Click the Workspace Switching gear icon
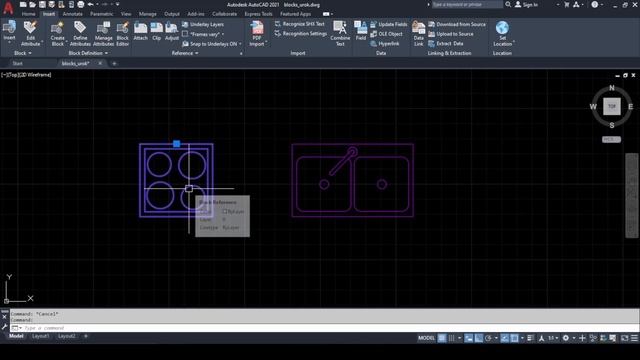The width and height of the screenshot is (640, 360). (x=566, y=338)
